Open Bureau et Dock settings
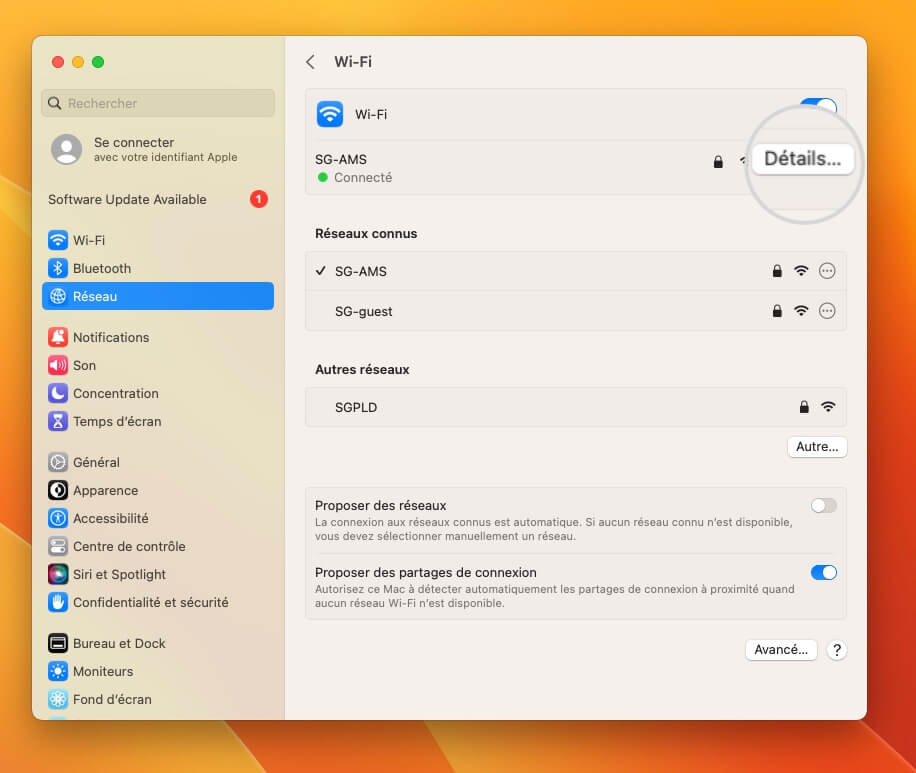 pos(158,643)
